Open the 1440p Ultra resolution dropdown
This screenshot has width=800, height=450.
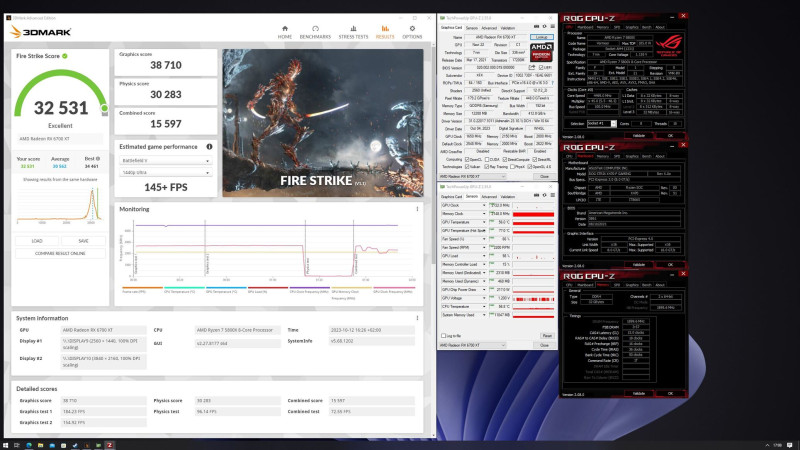165,172
